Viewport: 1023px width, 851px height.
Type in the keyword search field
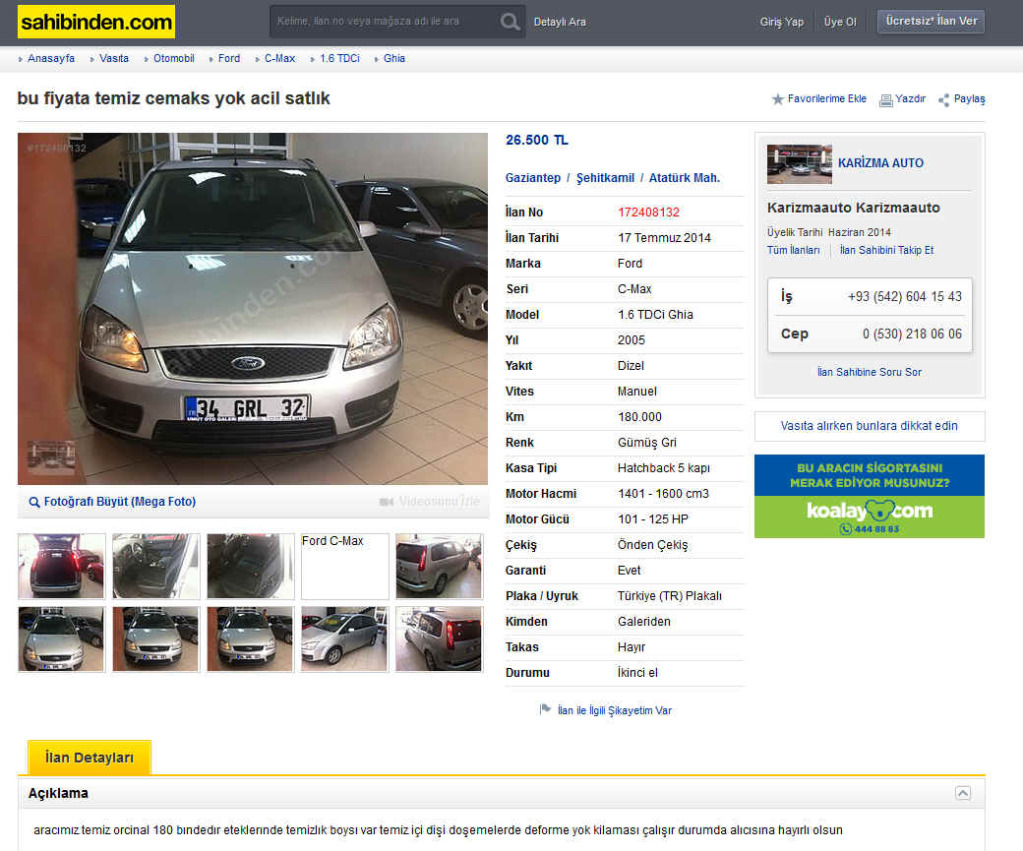click(x=385, y=21)
